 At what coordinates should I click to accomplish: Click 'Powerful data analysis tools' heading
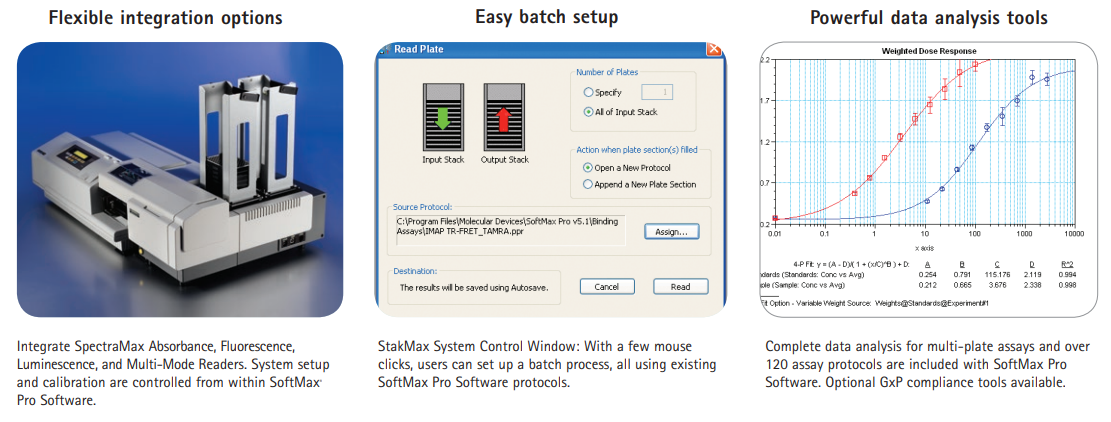929,17
